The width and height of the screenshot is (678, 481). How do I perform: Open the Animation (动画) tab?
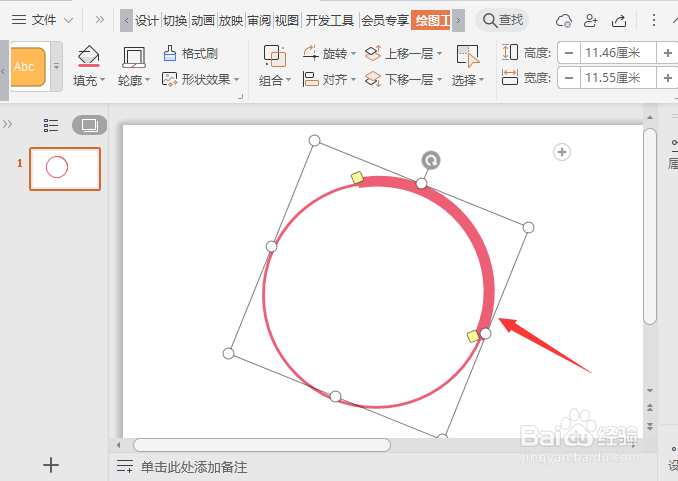coord(203,20)
